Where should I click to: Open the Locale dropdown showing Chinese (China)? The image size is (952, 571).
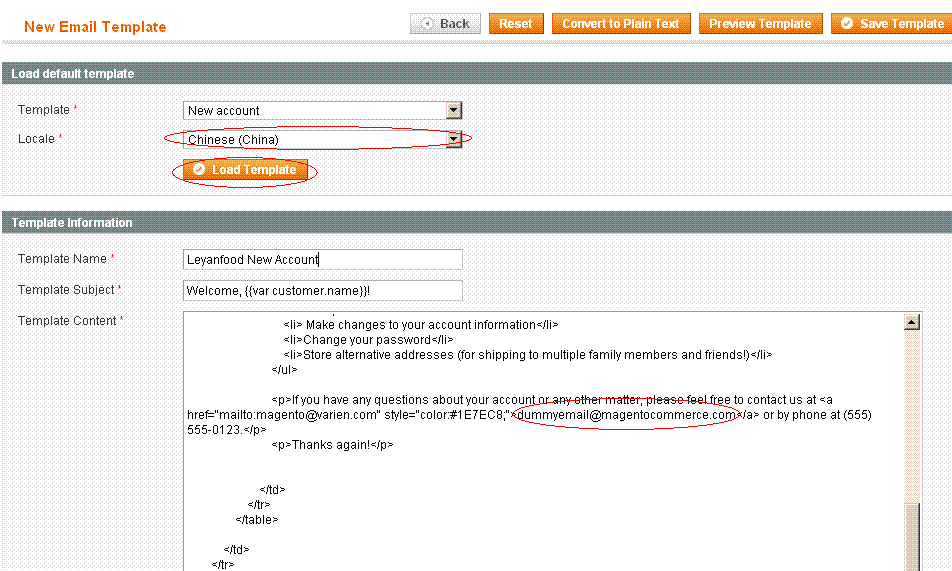[322, 140]
